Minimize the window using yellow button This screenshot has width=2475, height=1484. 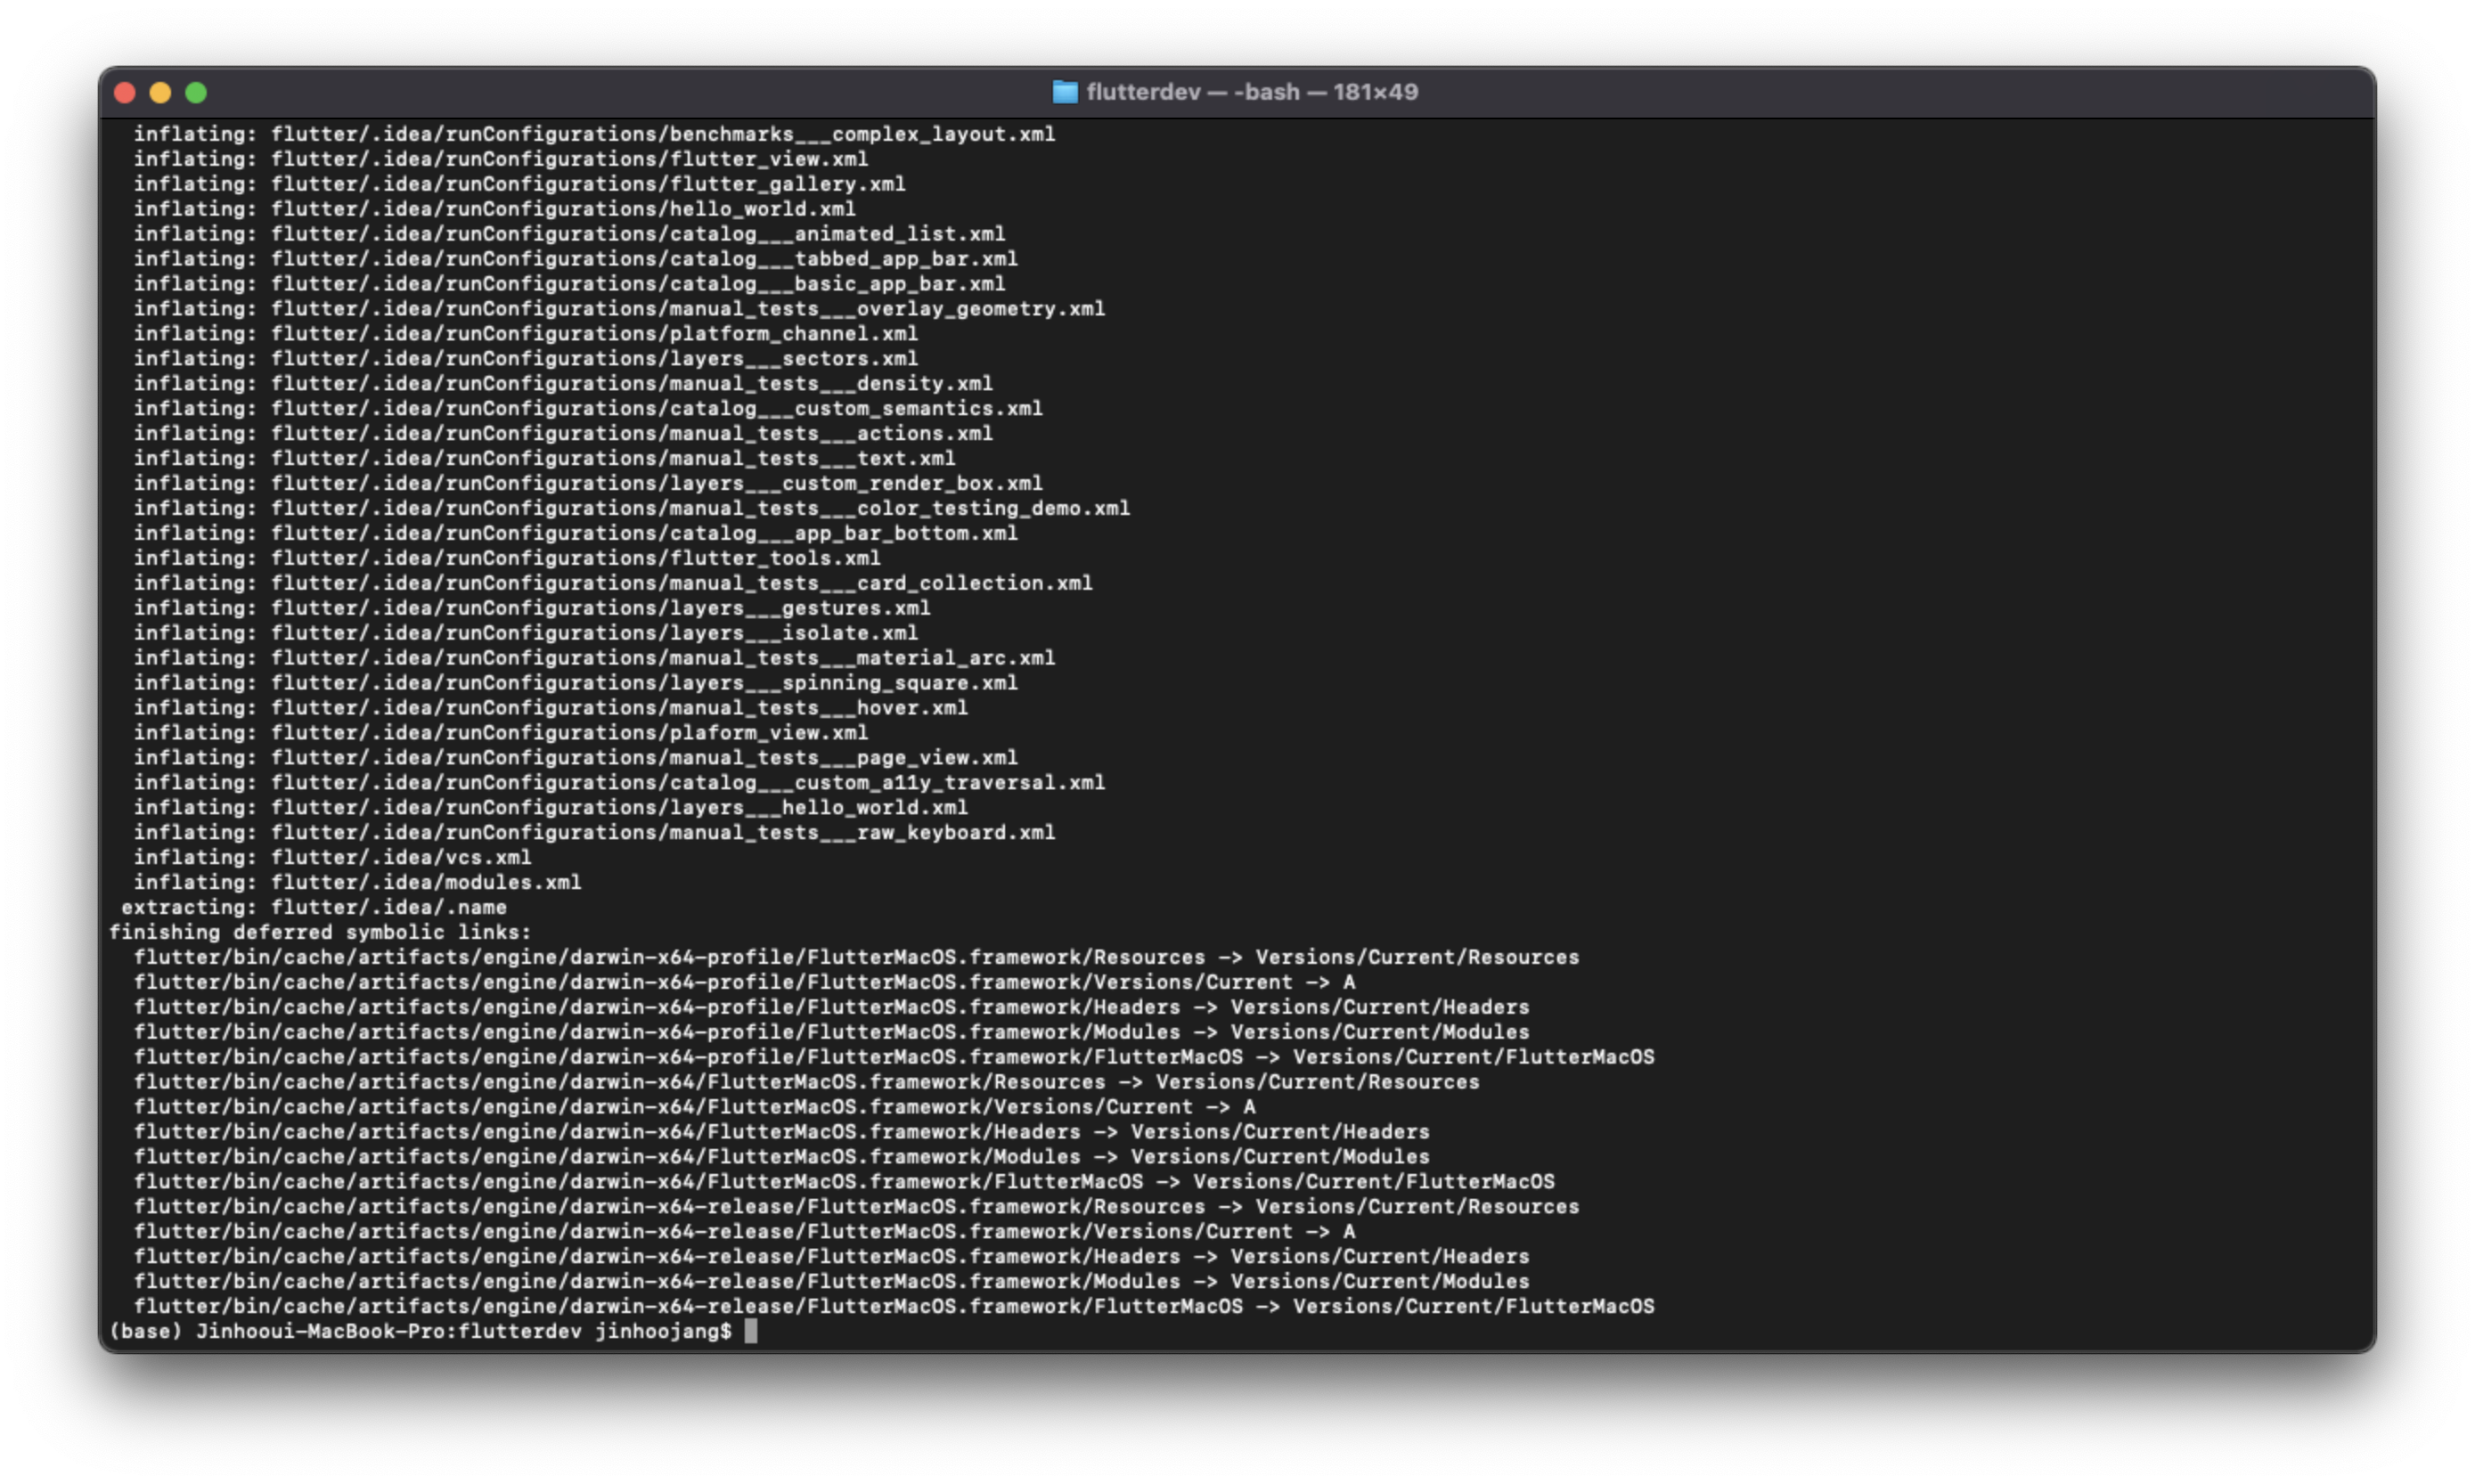(x=160, y=93)
